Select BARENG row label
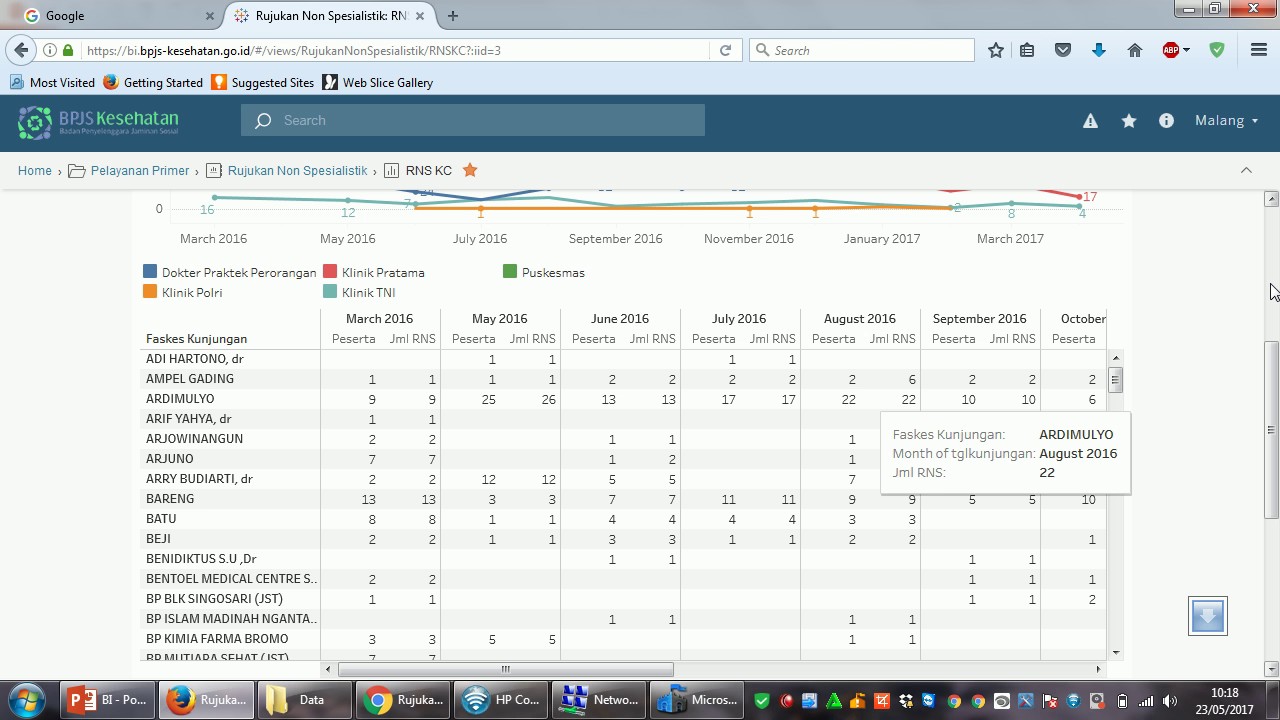 [170, 499]
